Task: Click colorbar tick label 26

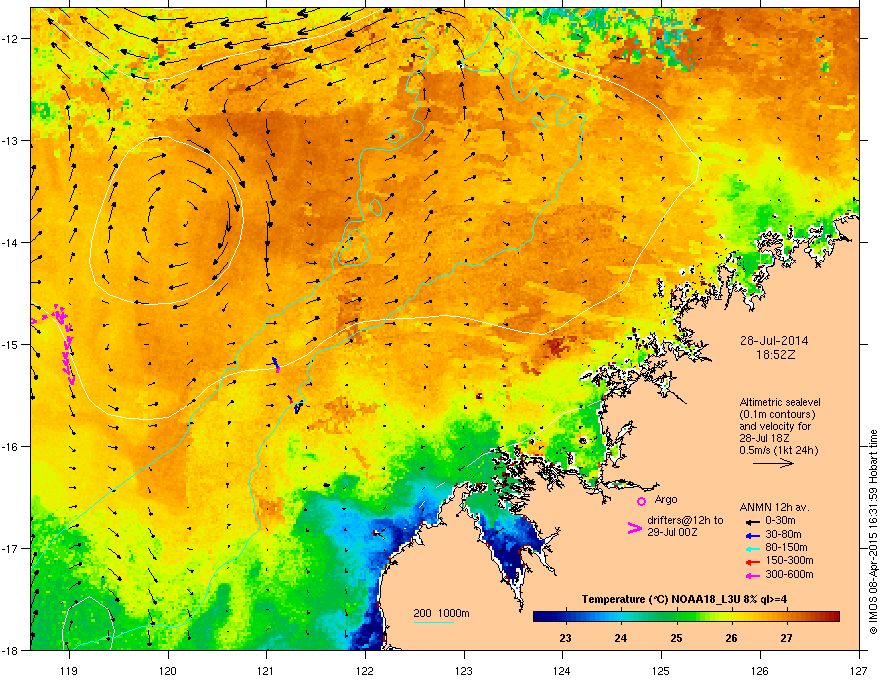Action: click(731, 638)
